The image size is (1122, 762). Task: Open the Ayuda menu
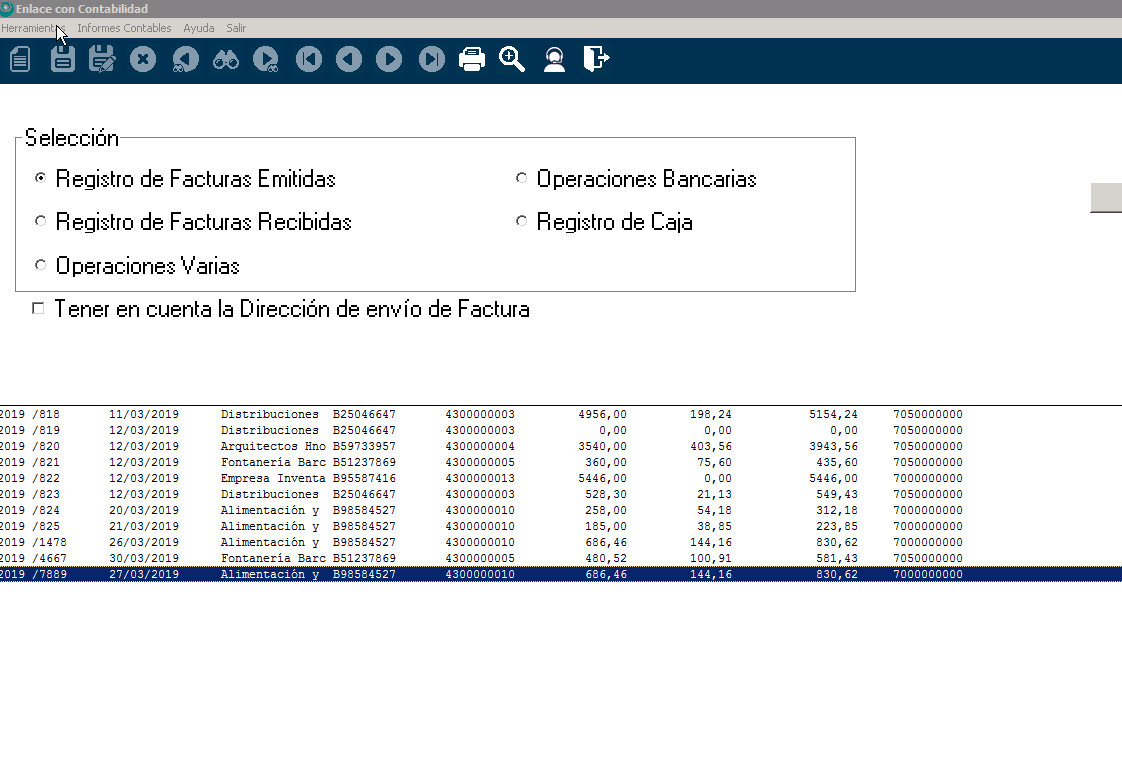199,28
